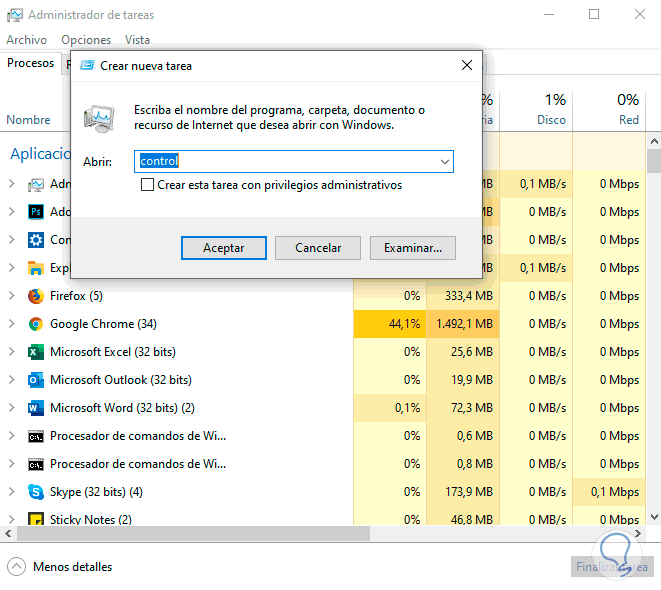This screenshot has width=661, height=590.
Task: Click the Firefox icon in process list
Action: tap(36, 296)
